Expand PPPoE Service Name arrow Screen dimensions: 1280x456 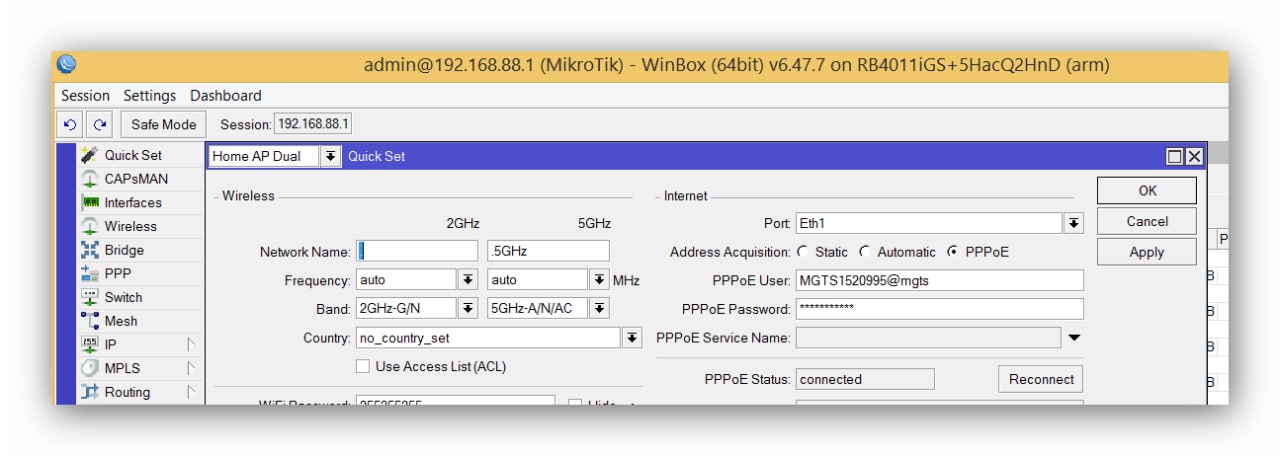[1074, 338]
